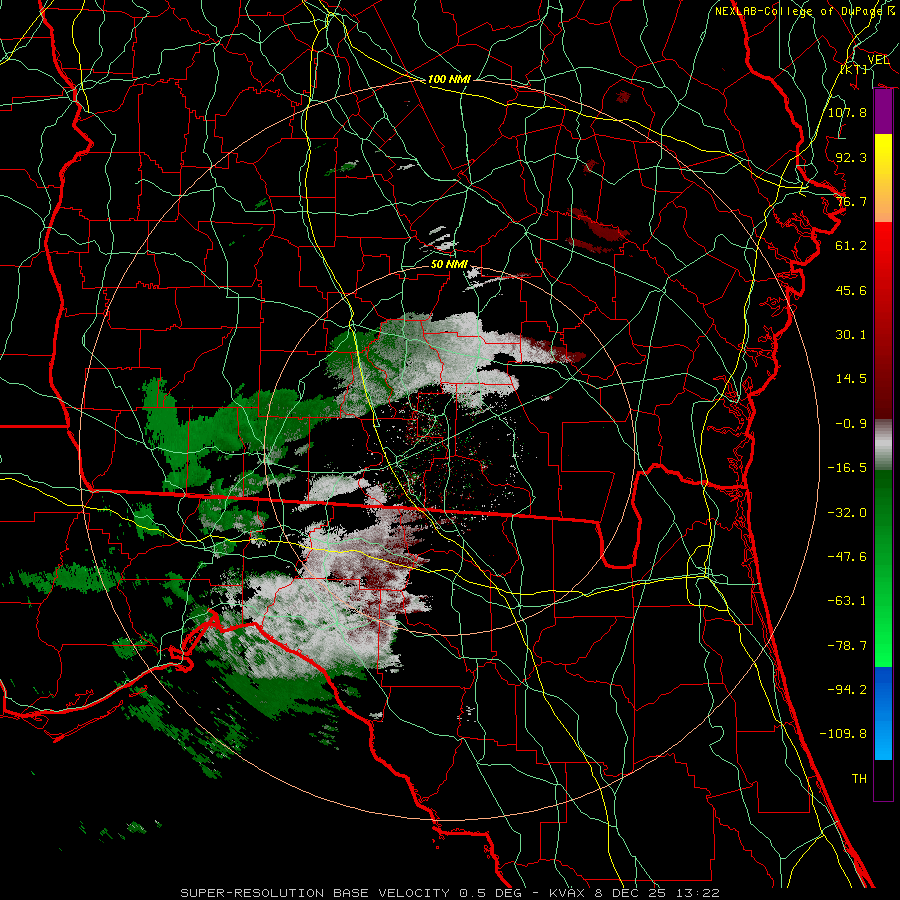
Task: Select the 45.6 legend value
Action: 851,290
